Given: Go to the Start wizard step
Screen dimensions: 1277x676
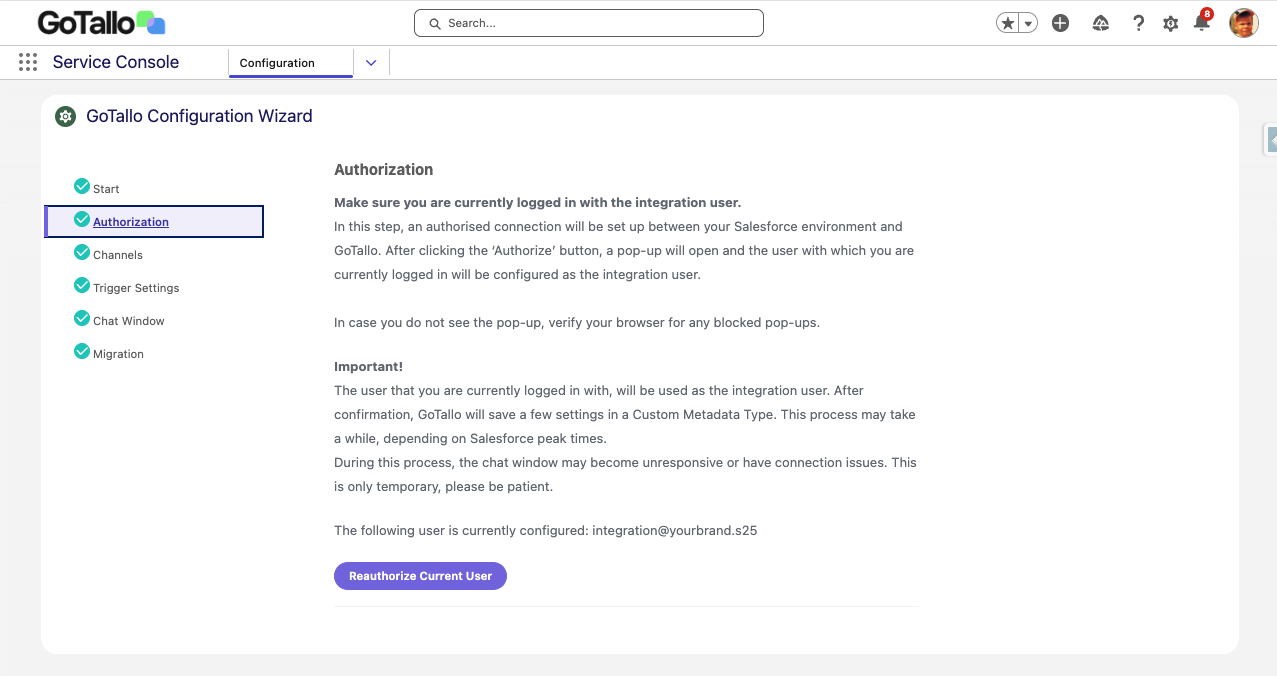Looking at the screenshot, I should [x=106, y=189].
